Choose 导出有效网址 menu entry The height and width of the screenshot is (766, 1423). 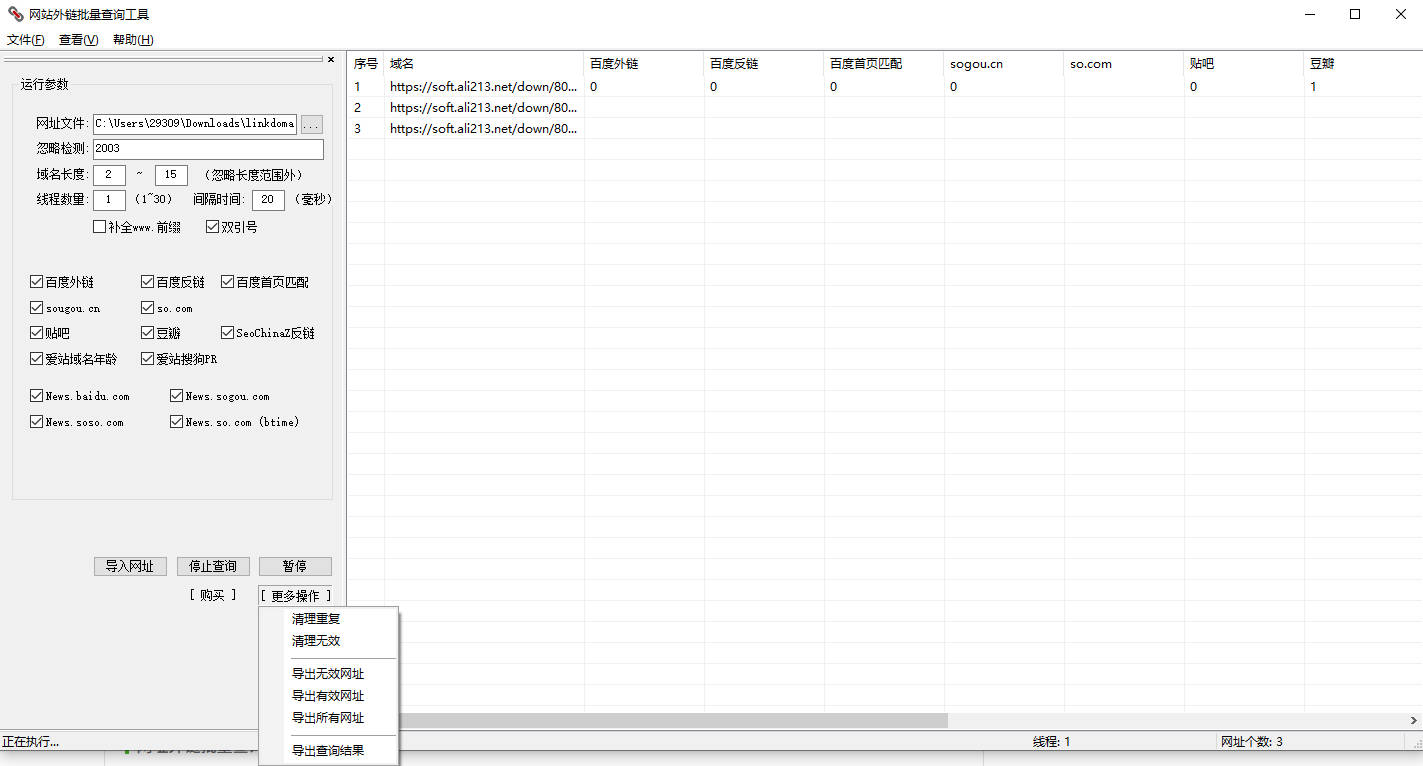click(328, 696)
